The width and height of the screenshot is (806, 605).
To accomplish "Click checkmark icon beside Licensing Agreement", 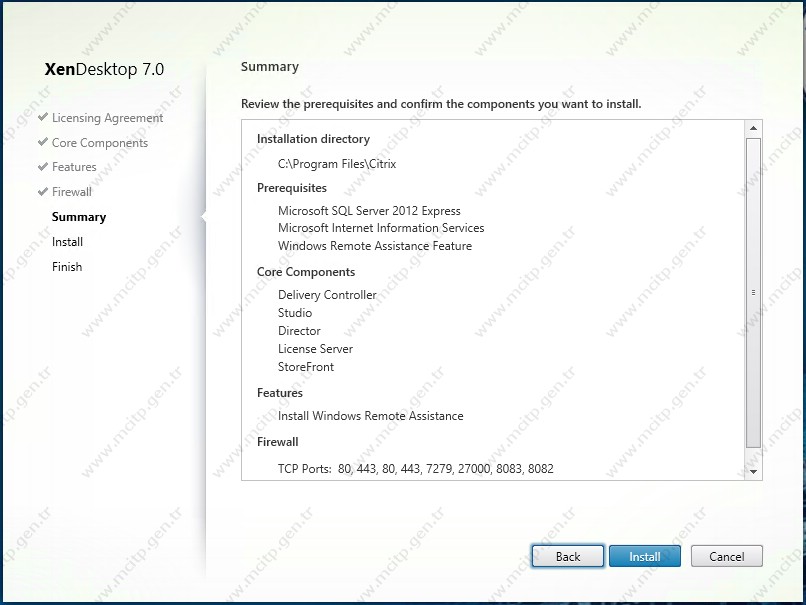I will coord(43,117).
